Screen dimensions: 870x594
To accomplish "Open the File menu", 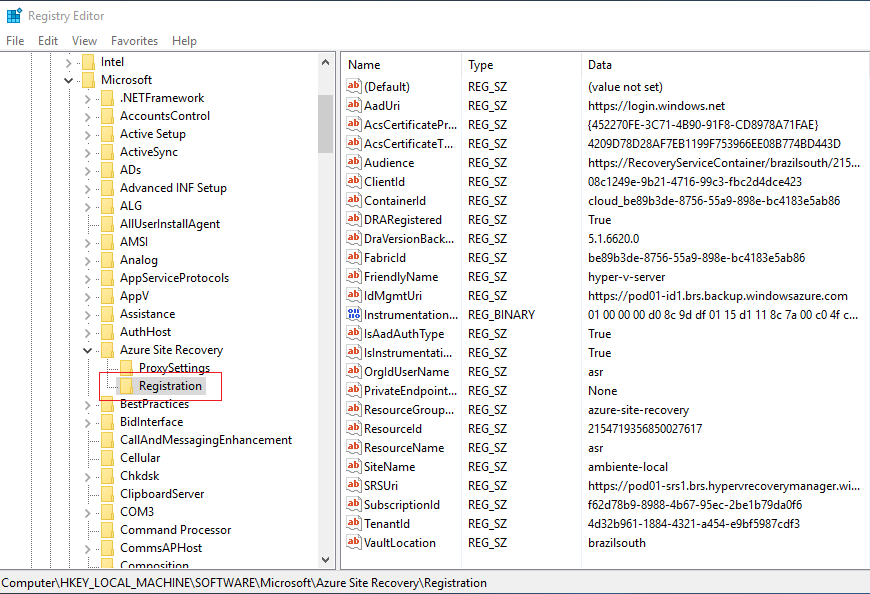I will (15, 40).
